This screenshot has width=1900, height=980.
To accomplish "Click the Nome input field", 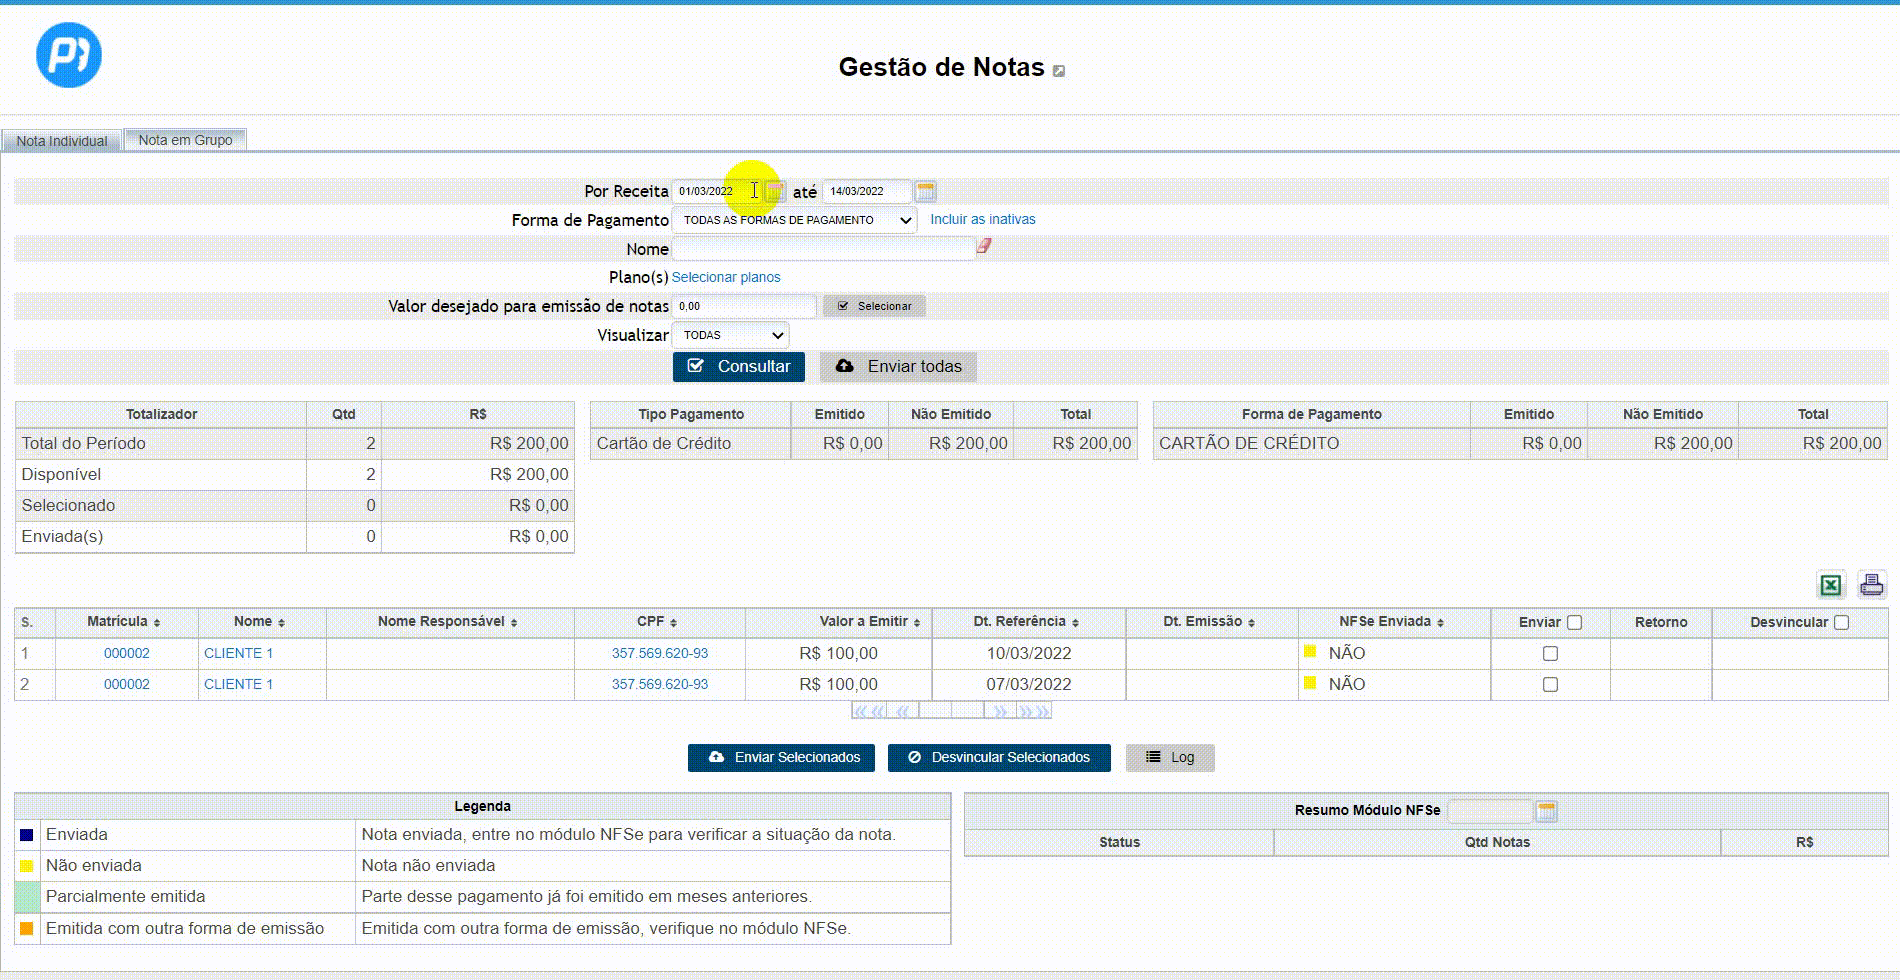I will coord(823,249).
